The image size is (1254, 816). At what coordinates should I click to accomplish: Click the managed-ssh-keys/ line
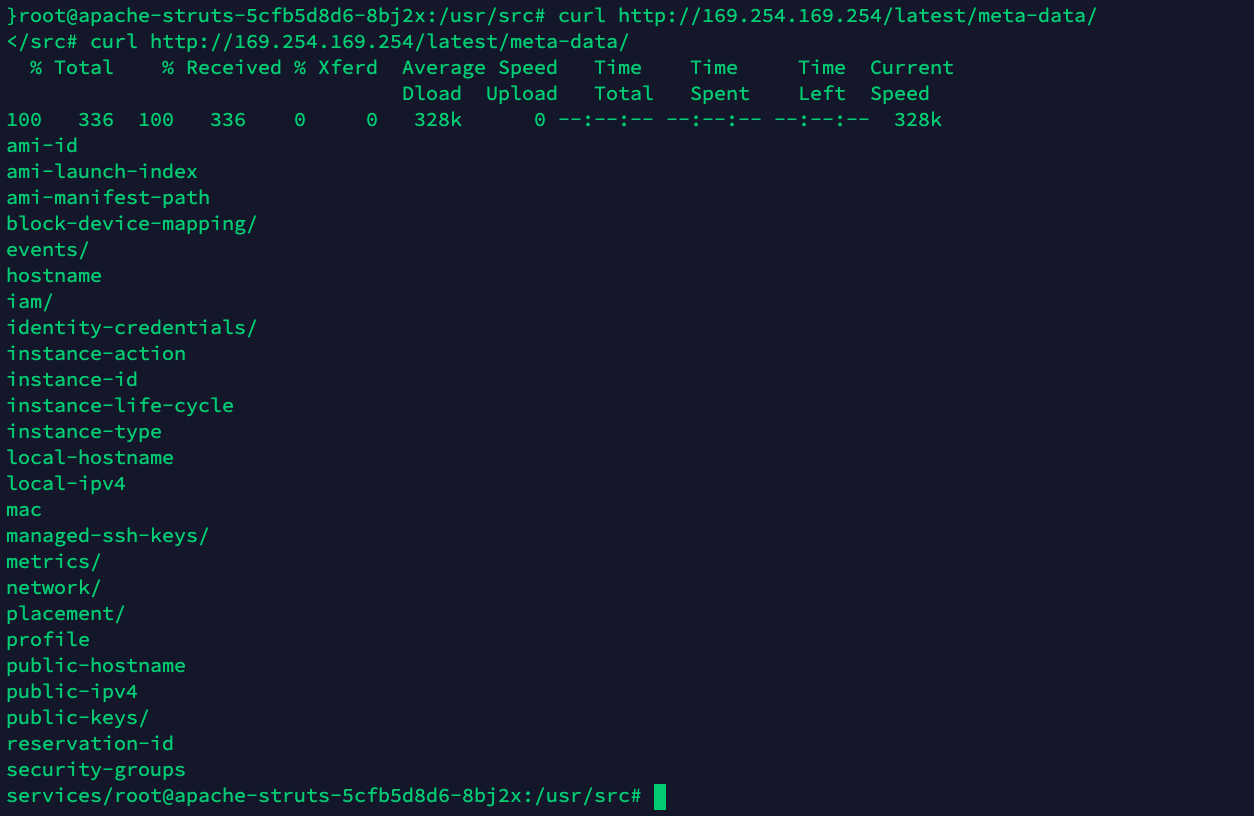pos(108,536)
